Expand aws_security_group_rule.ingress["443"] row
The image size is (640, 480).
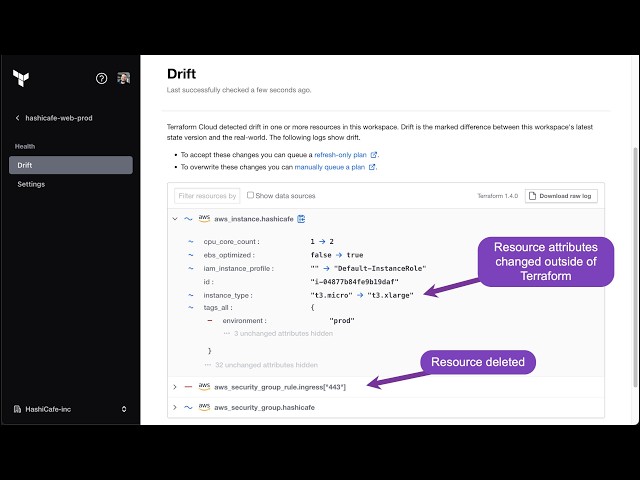175,387
